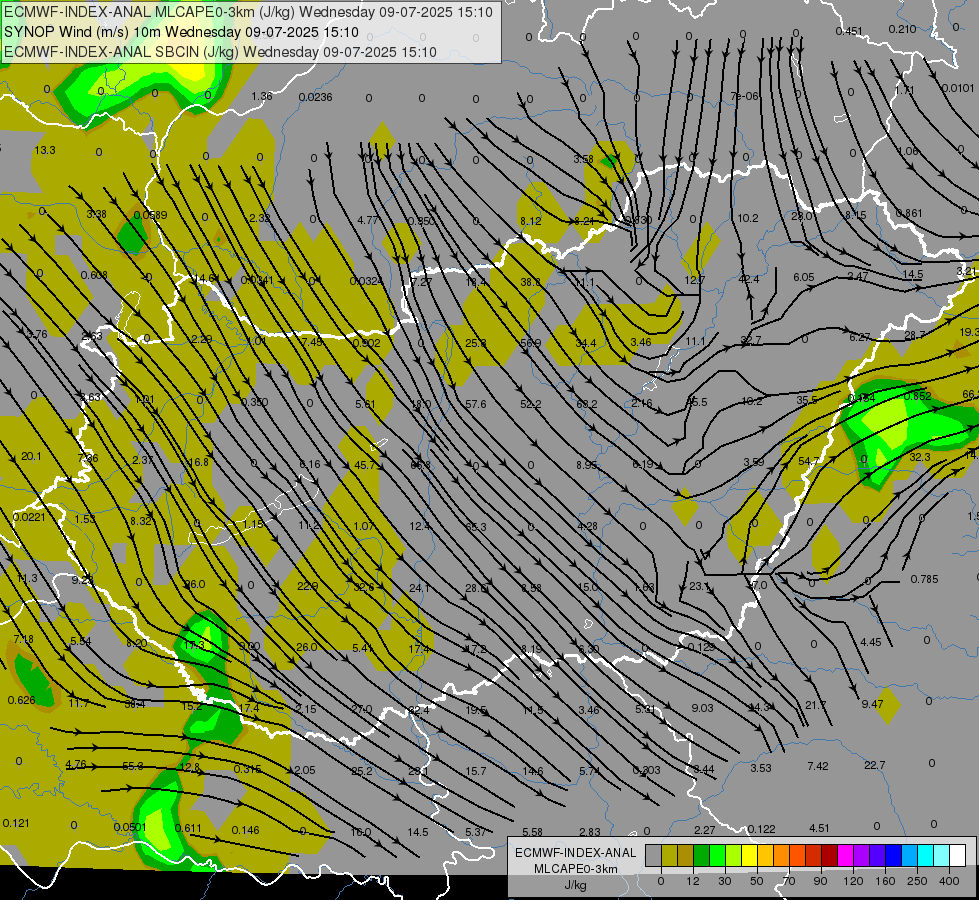Click the grid value 0.210

(x=902, y=29)
